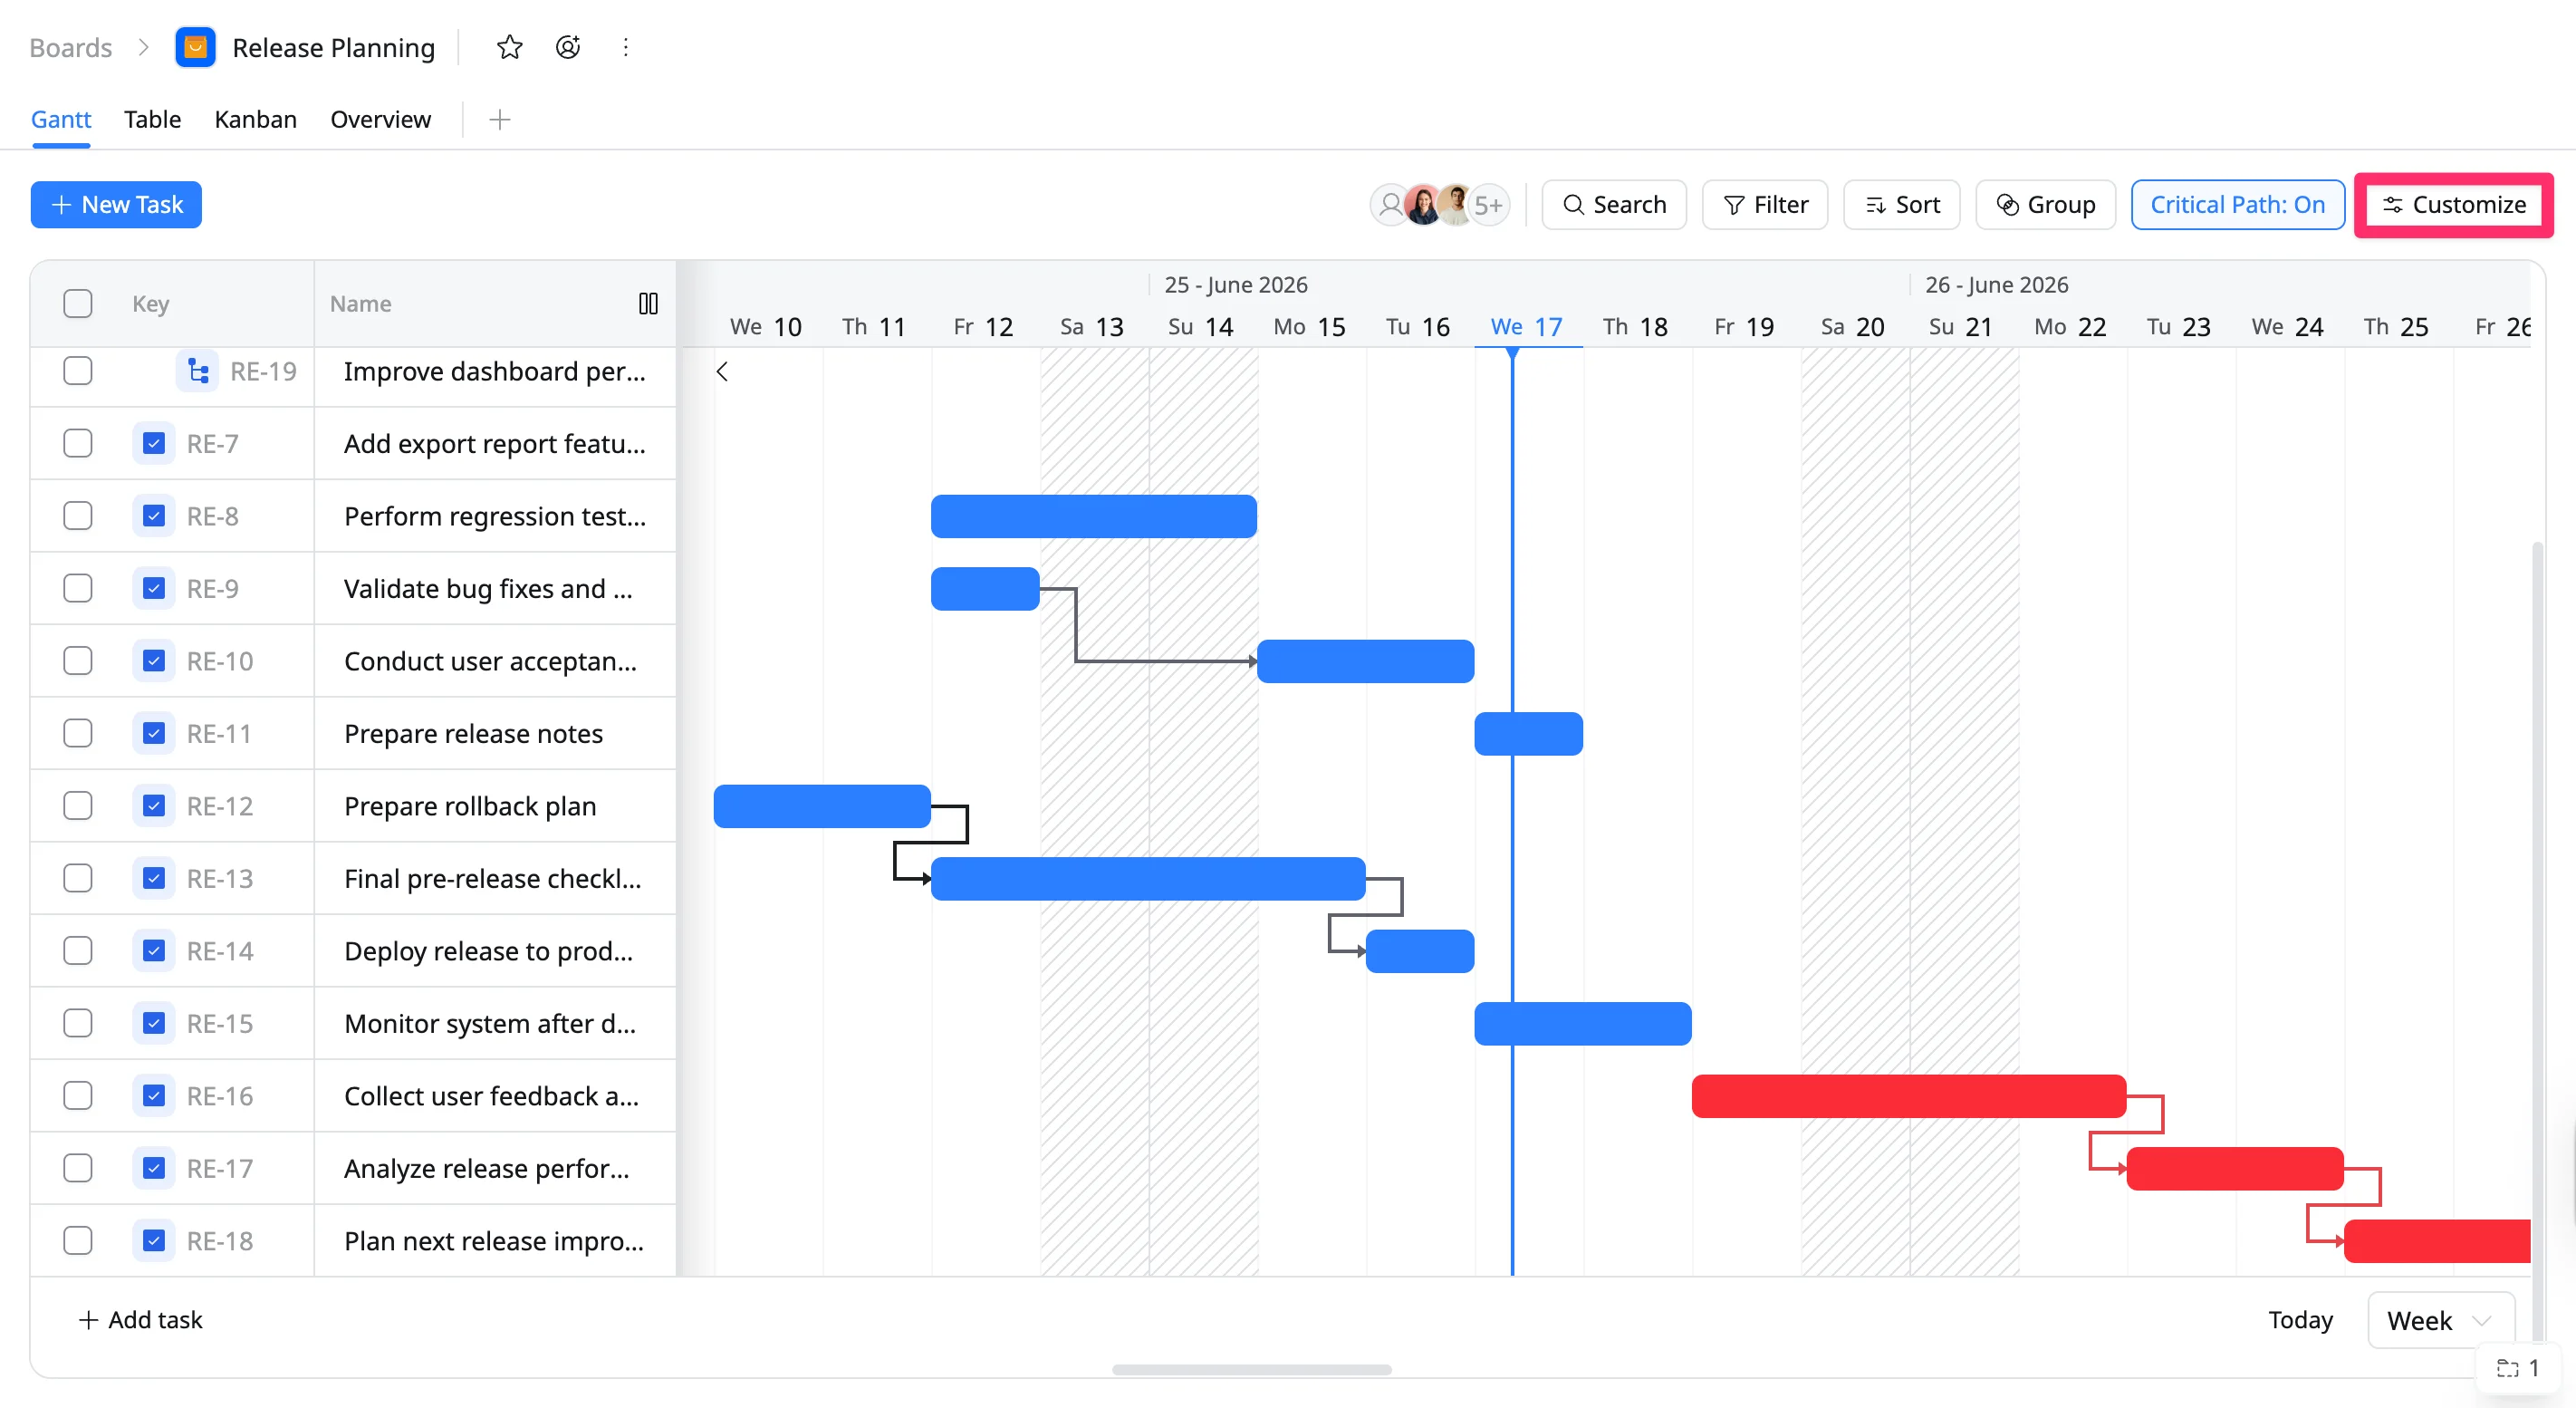Tick the select-all checkbox in the header
The width and height of the screenshot is (2576, 1408).
[77, 303]
